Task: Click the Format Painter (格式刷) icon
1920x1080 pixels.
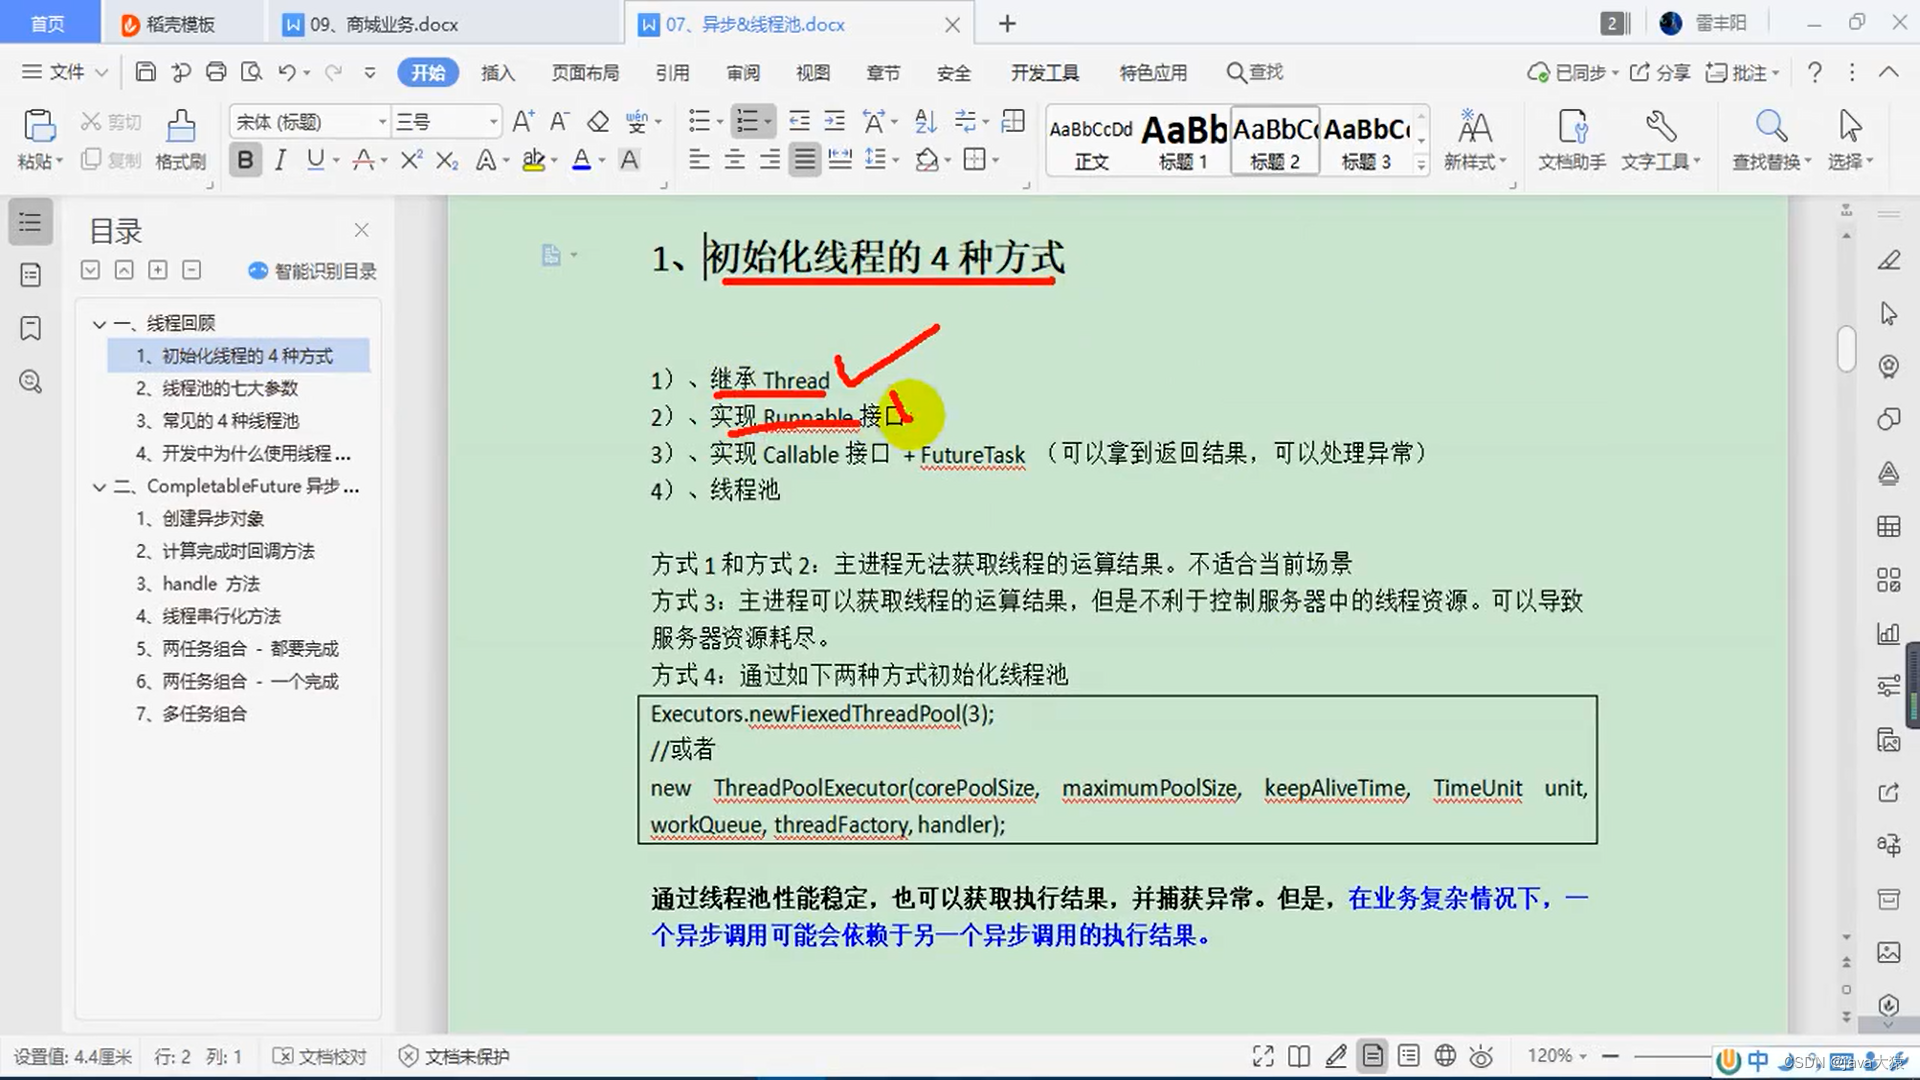Action: click(x=180, y=127)
